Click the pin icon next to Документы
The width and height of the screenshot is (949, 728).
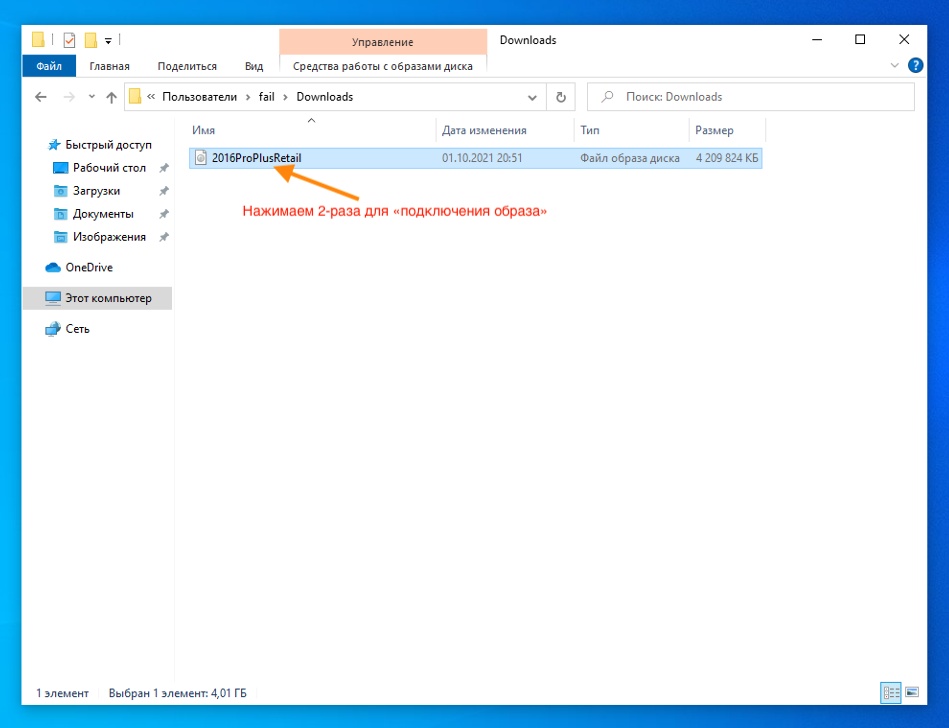coord(163,214)
